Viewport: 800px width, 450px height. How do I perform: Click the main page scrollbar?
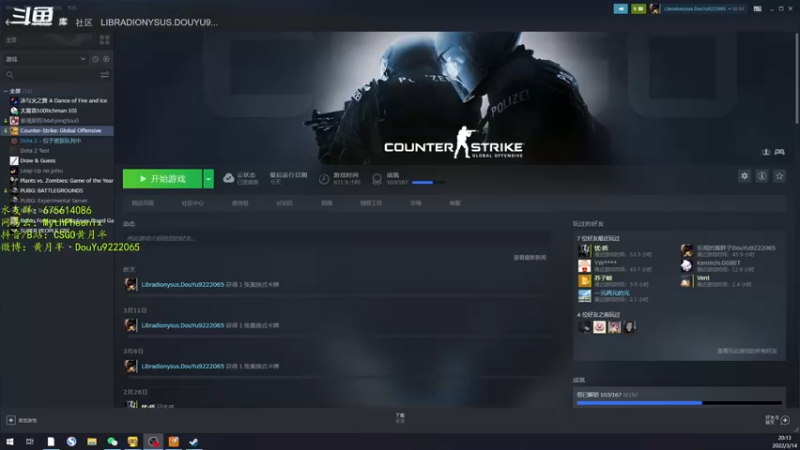coord(796,77)
